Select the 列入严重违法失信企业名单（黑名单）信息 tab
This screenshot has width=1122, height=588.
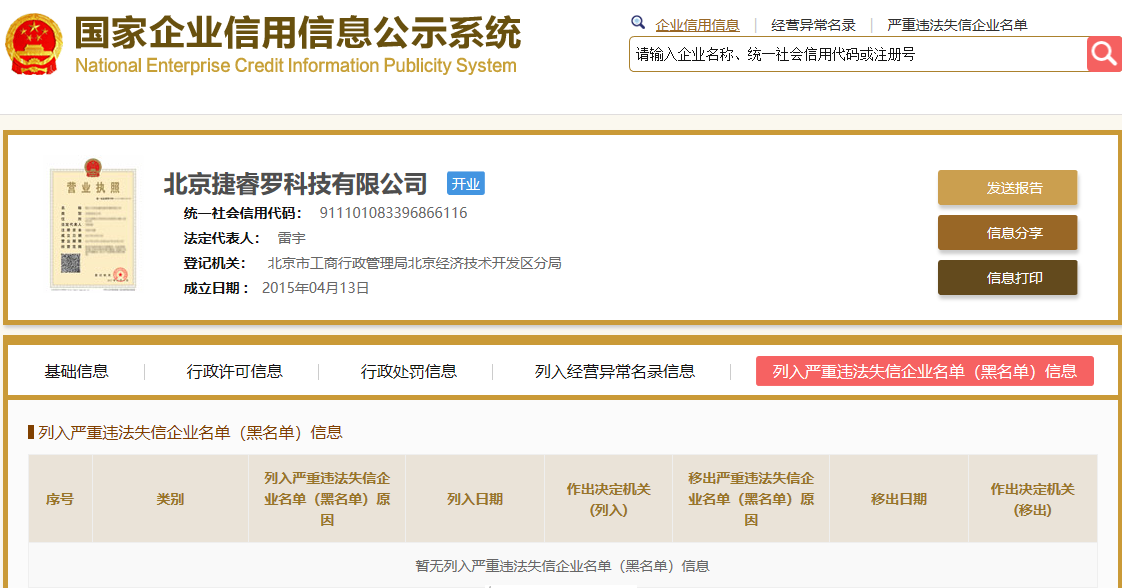coord(925,371)
